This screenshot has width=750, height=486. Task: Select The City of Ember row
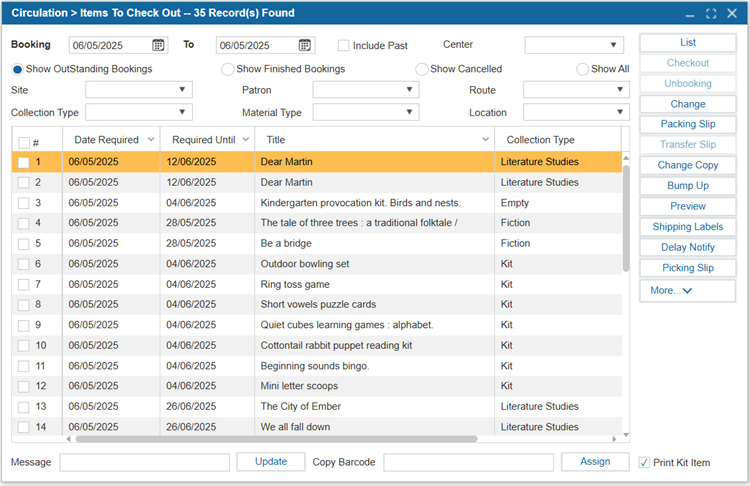300,407
